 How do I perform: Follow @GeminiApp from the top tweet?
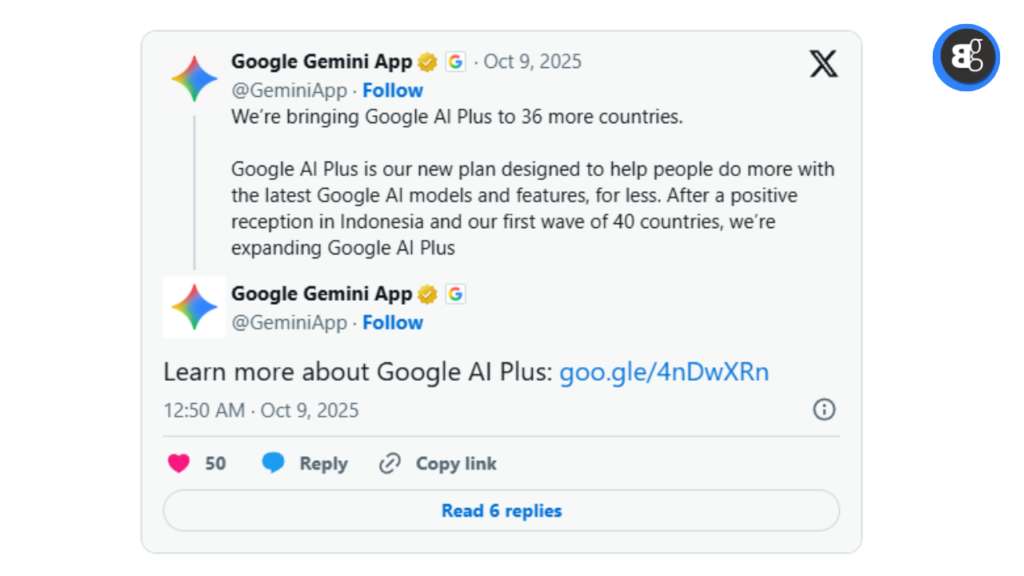pos(392,90)
